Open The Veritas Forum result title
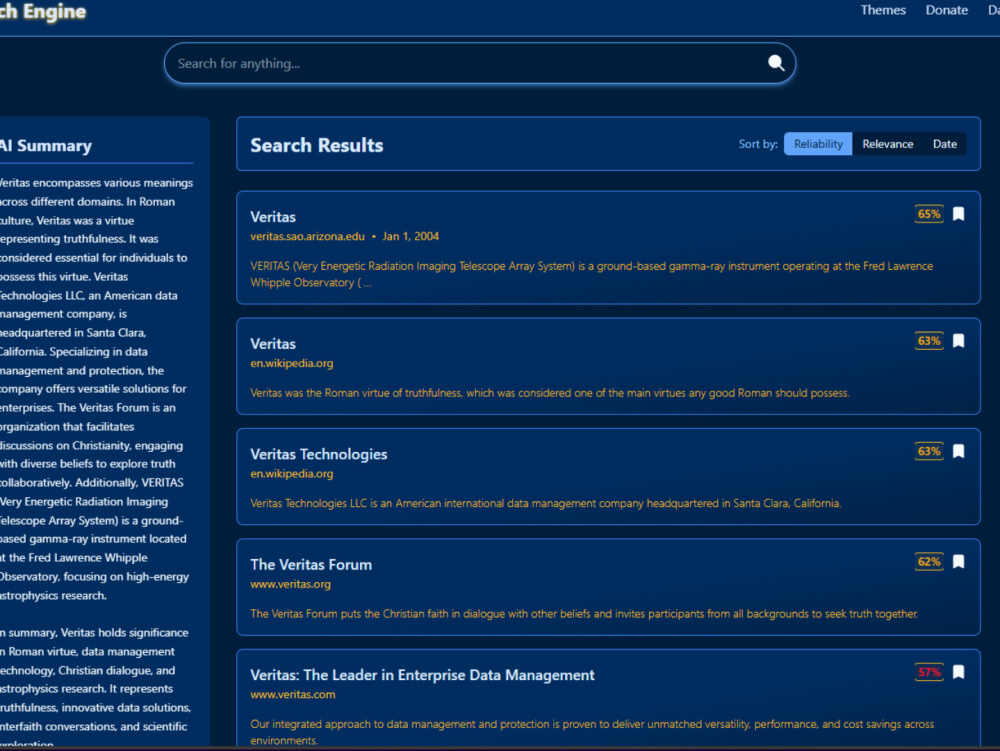 pyautogui.click(x=311, y=564)
